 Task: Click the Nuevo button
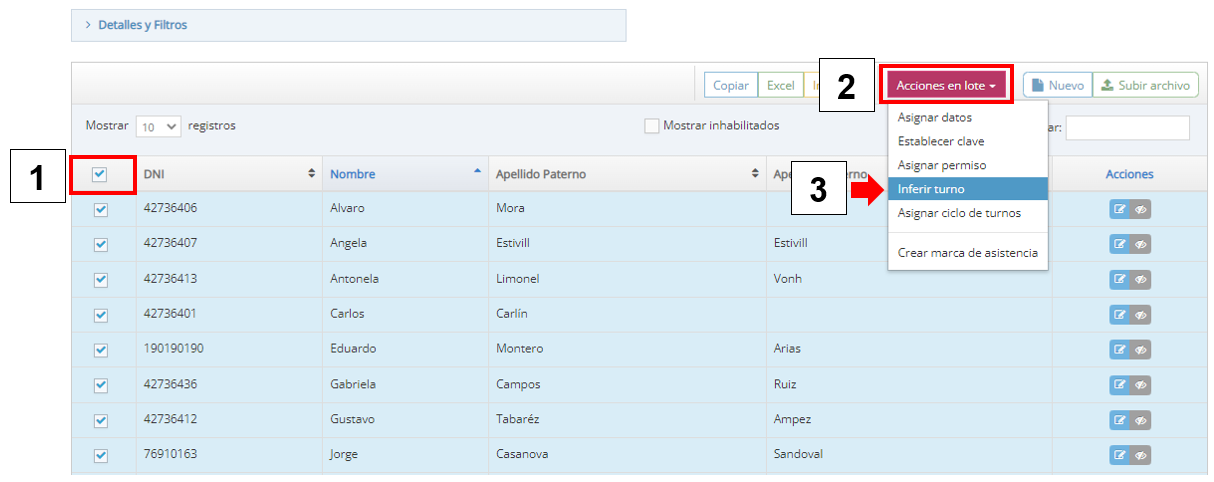[1056, 86]
